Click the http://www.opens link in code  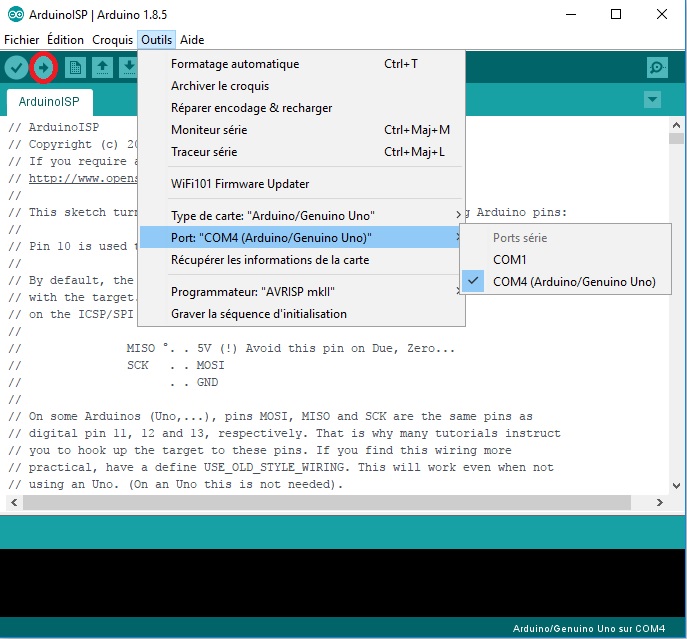point(83,178)
